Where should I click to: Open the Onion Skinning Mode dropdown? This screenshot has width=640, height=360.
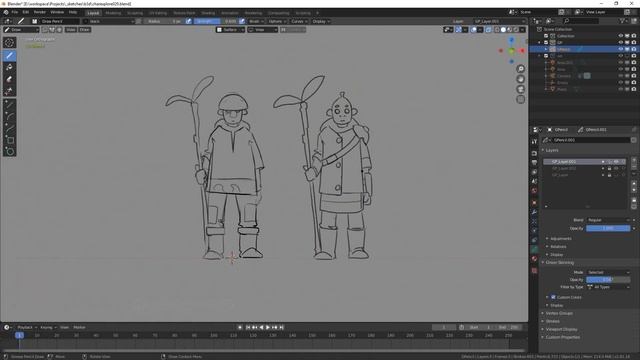[608, 272]
